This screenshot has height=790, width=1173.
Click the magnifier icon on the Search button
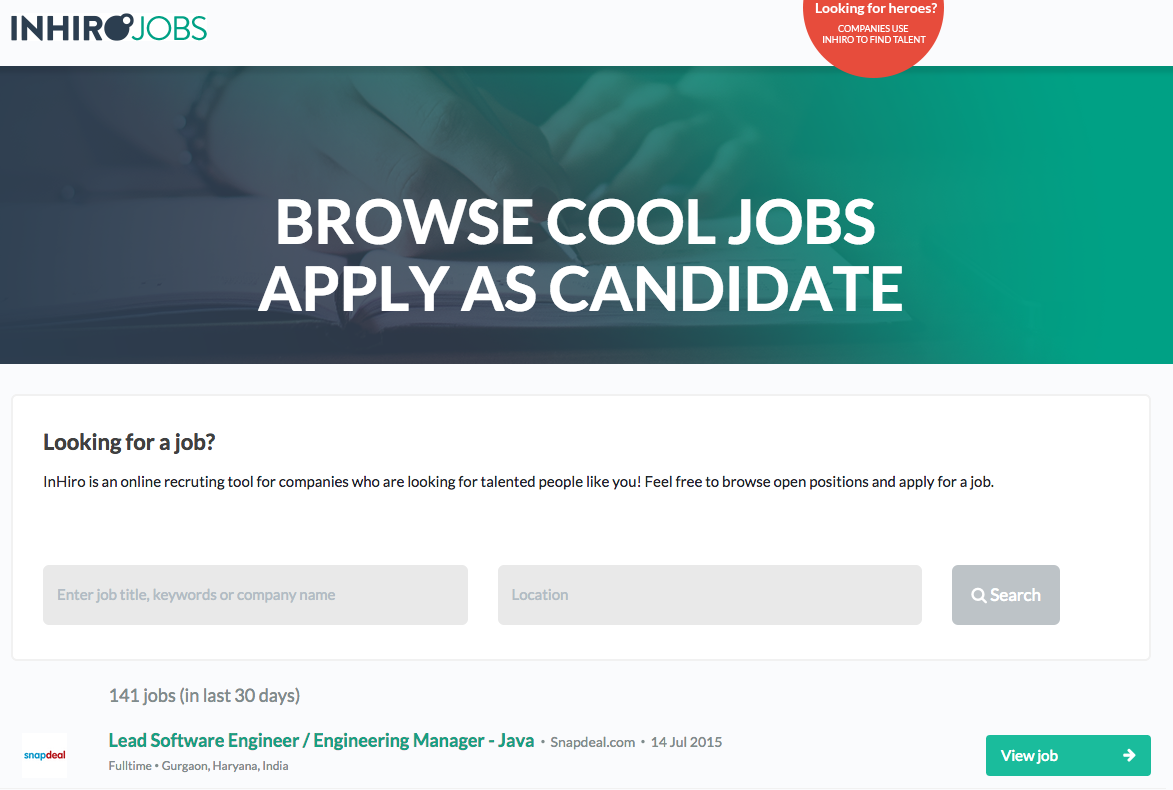(x=979, y=595)
